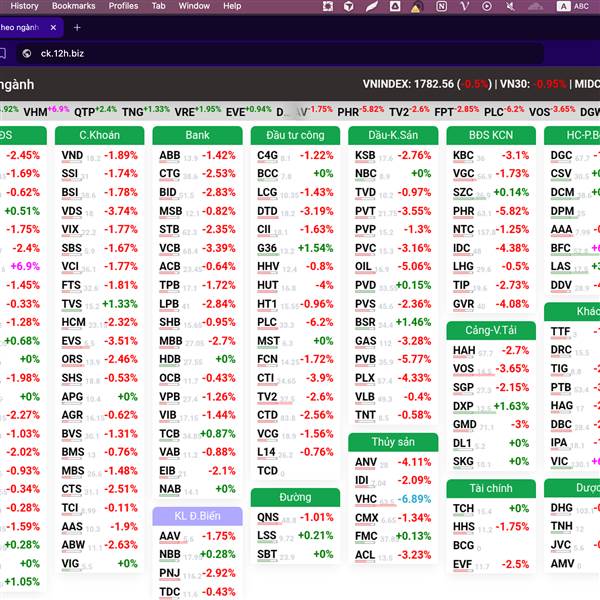Open the ABC input source menu

pyautogui.click(x=573, y=6)
